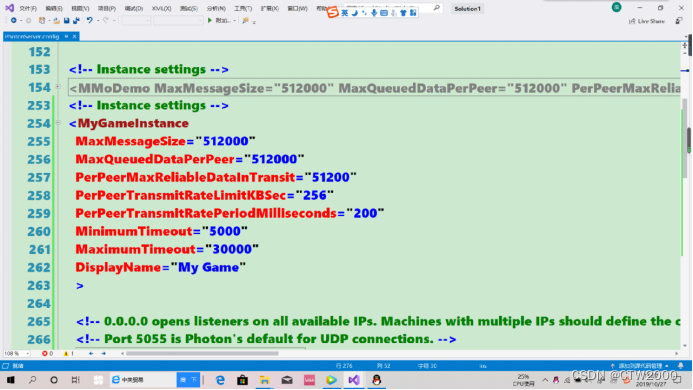Click the Live Share button
The height and width of the screenshot is (390, 693).
tap(647, 21)
